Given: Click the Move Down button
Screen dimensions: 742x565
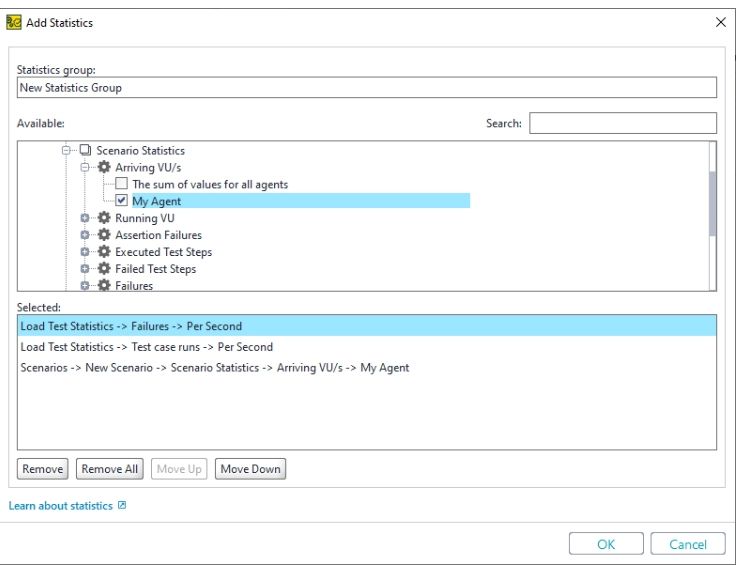Looking at the screenshot, I should coord(250,468).
